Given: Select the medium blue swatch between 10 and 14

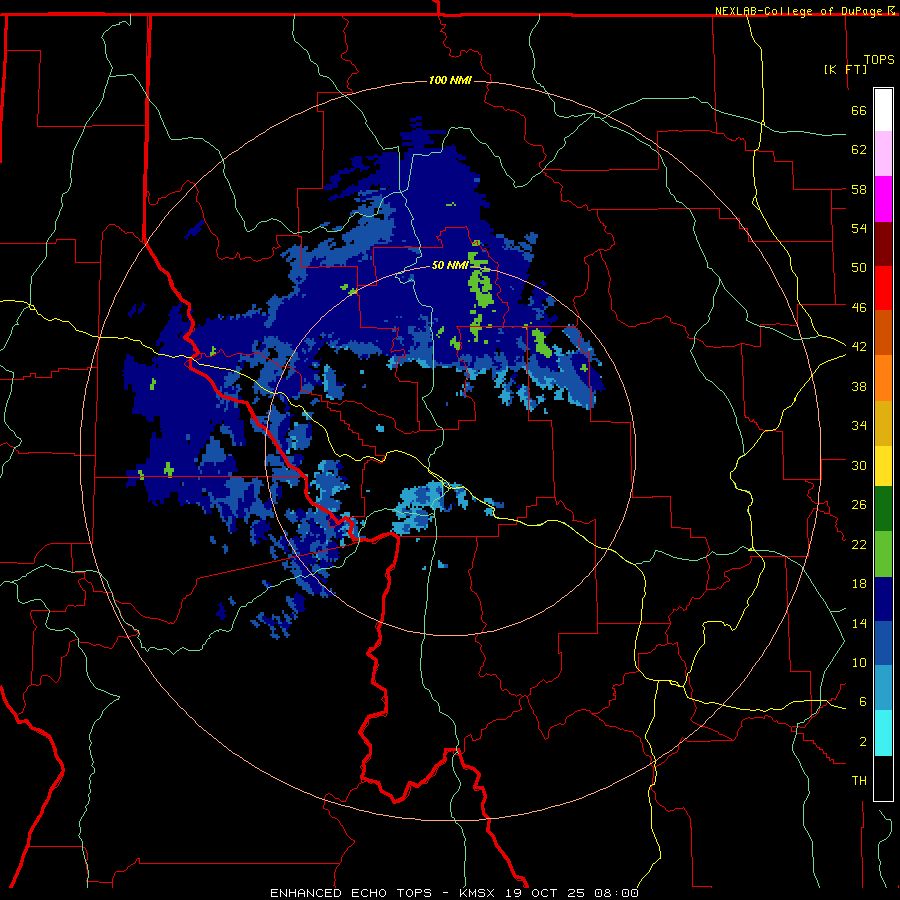Looking at the screenshot, I should click(883, 643).
